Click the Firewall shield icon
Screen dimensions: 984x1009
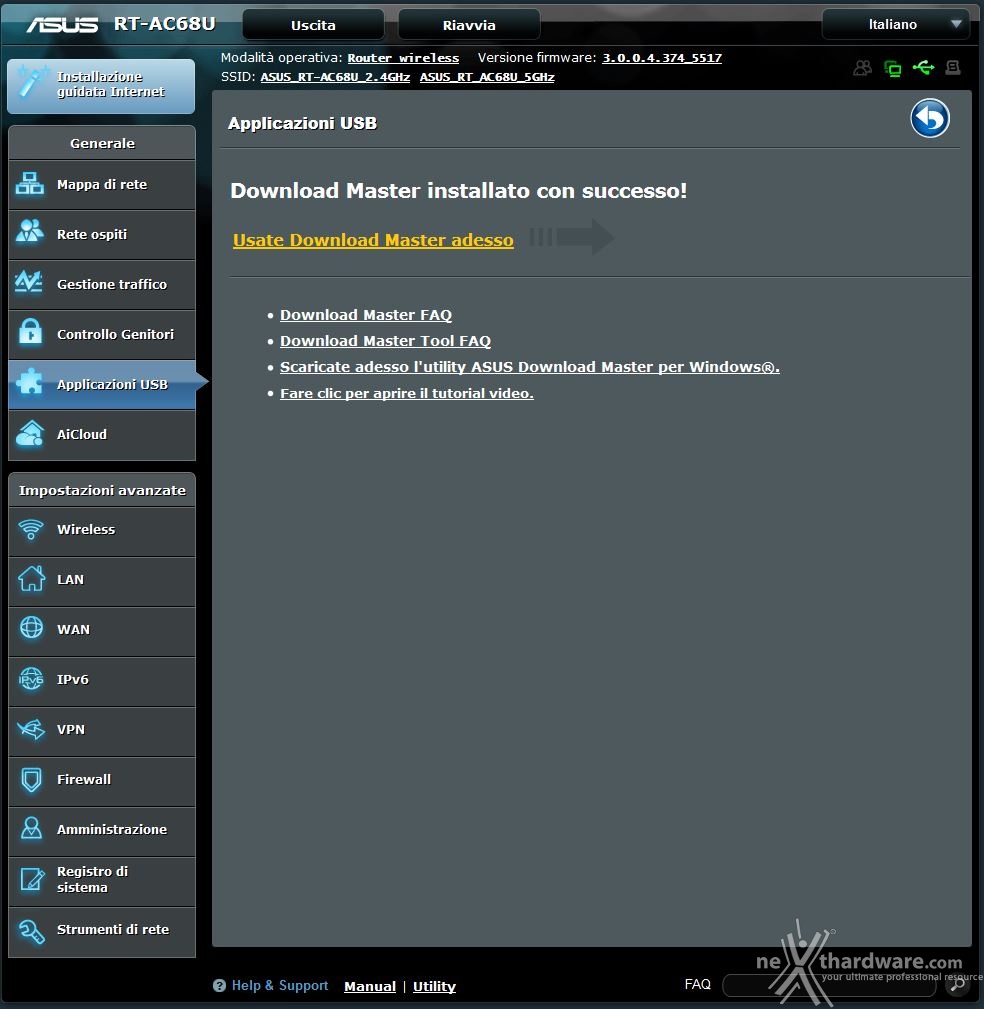coord(30,779)
